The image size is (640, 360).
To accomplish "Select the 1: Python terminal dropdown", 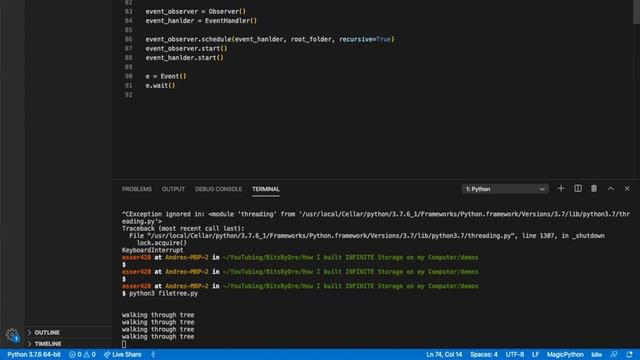I will pos(505,189).
